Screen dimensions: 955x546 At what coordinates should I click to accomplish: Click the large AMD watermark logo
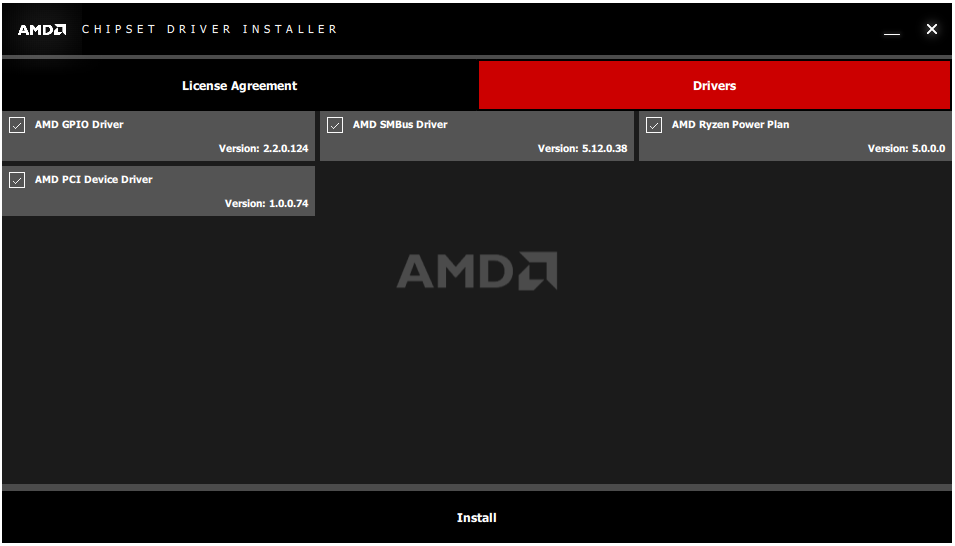(x=477, y=271)
